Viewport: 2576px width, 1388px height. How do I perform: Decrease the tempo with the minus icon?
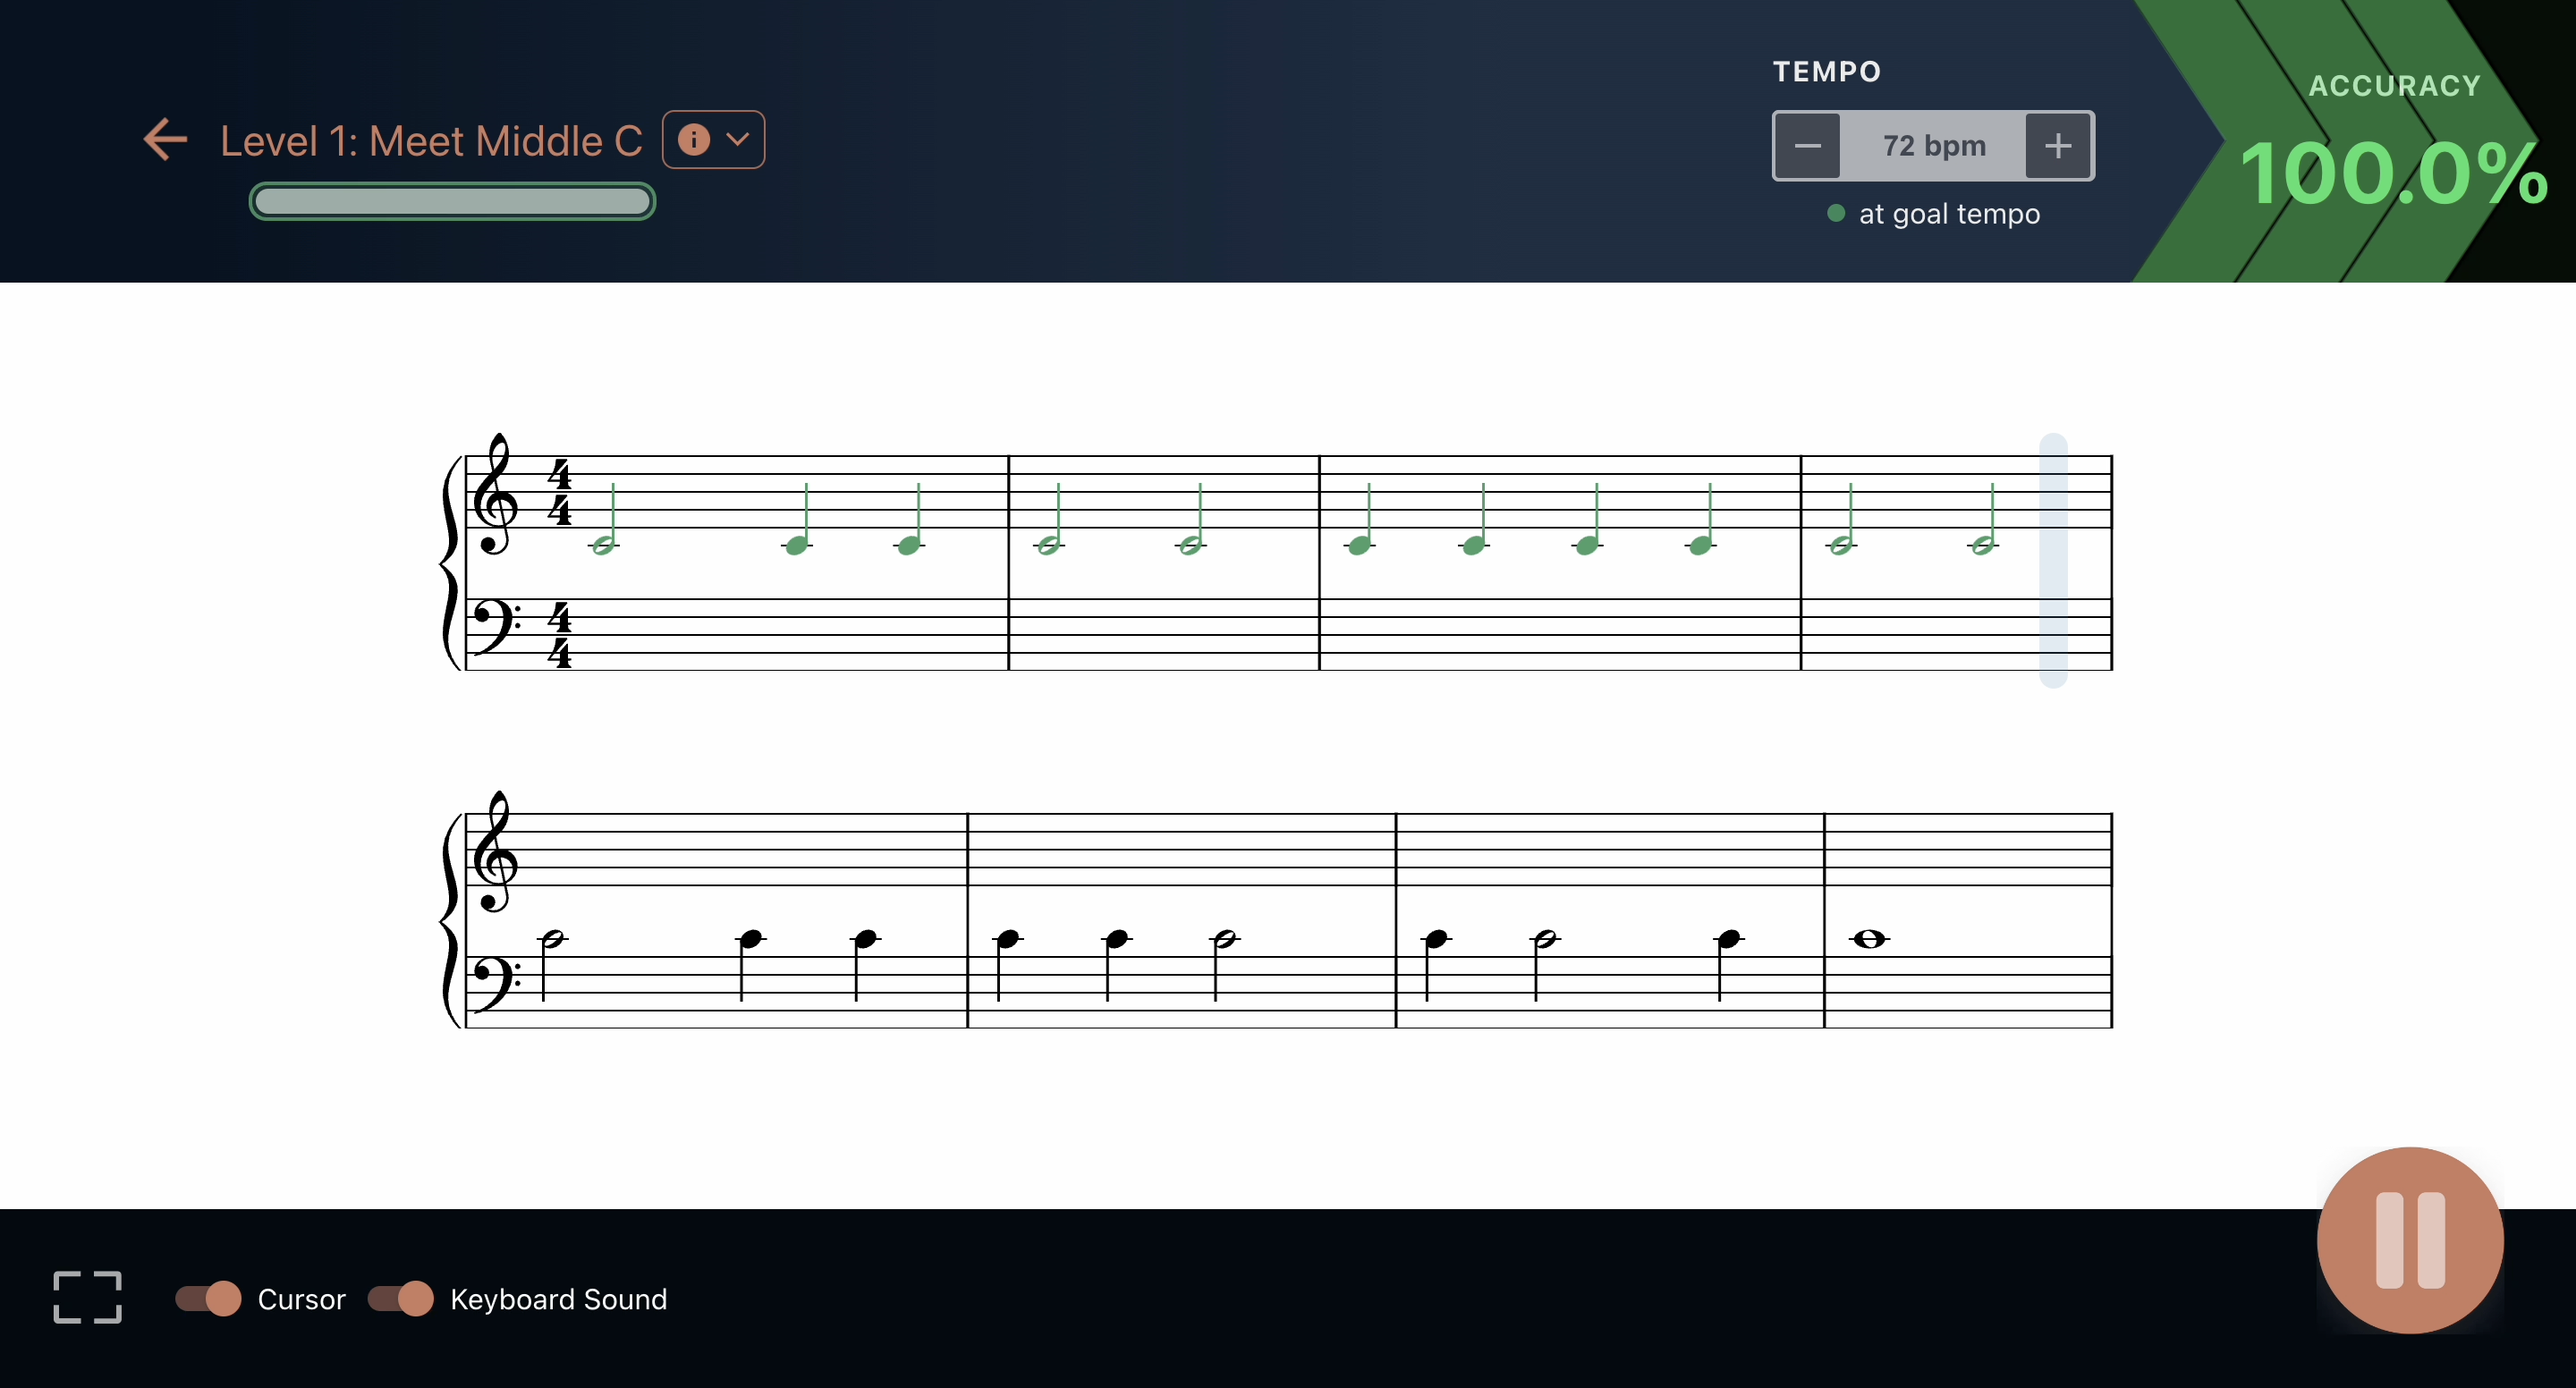(1808, 146)
